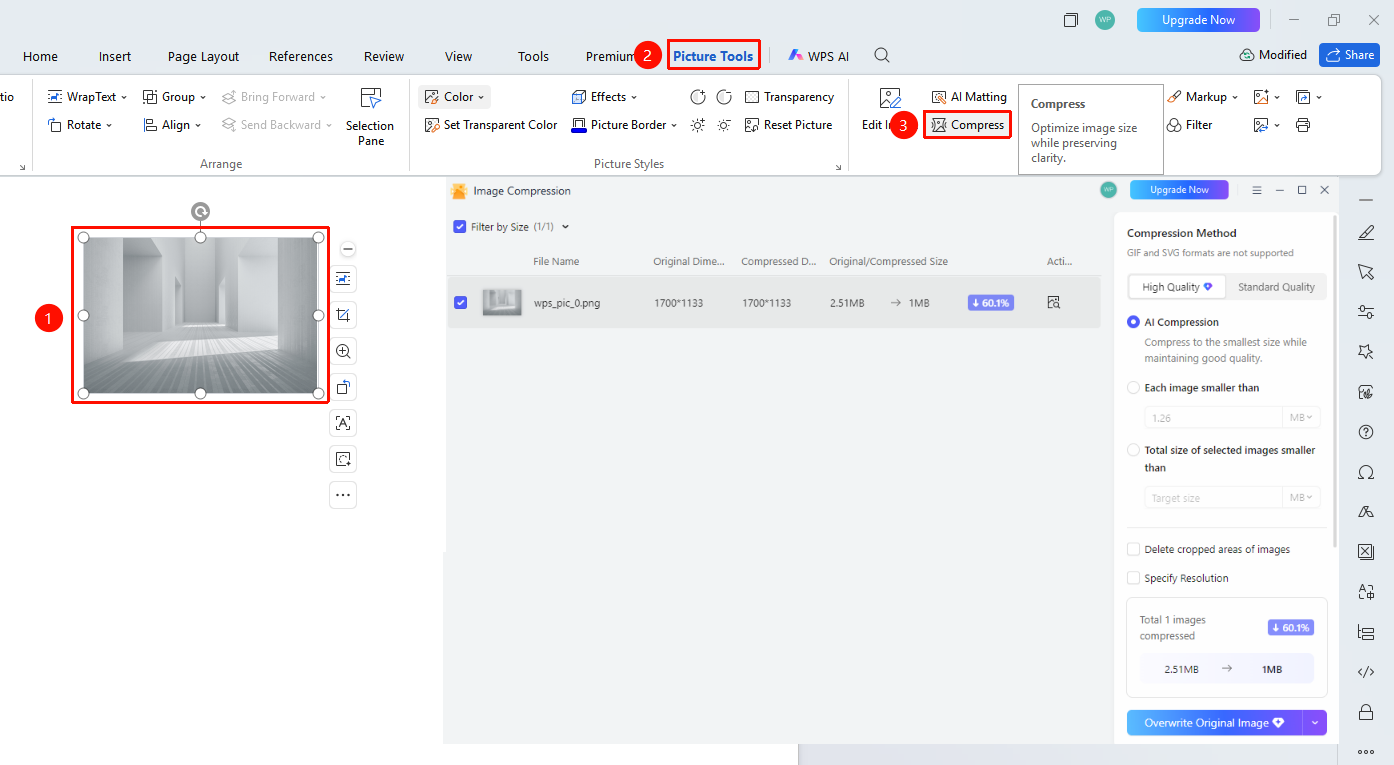Click Set Transparent Color tool
Screen dimensions: 1394x765
point(491,125)
